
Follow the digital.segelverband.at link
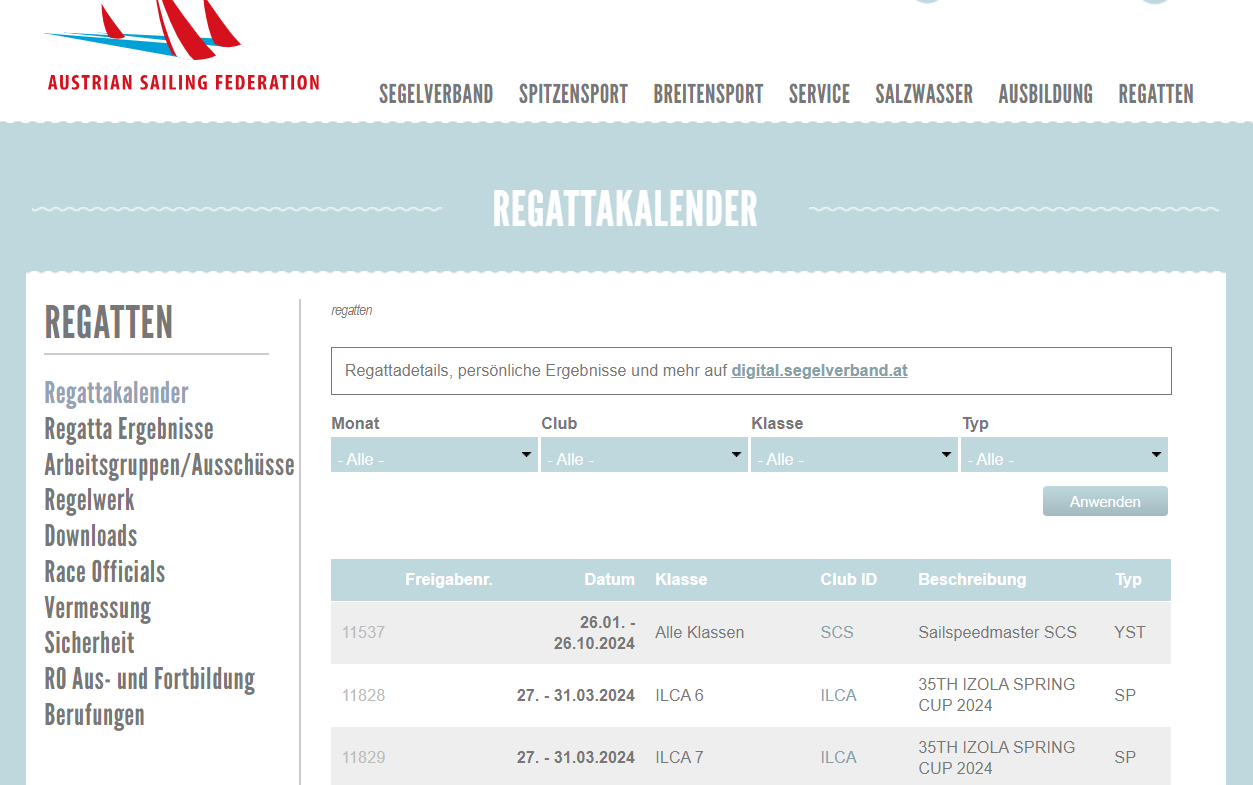click(x=819, y=370)
